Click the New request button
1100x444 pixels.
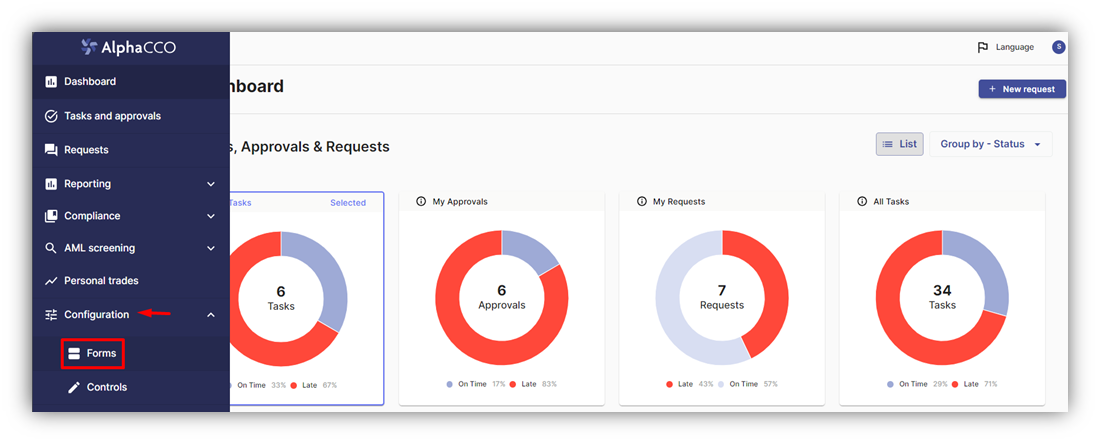click(1022, 89)
